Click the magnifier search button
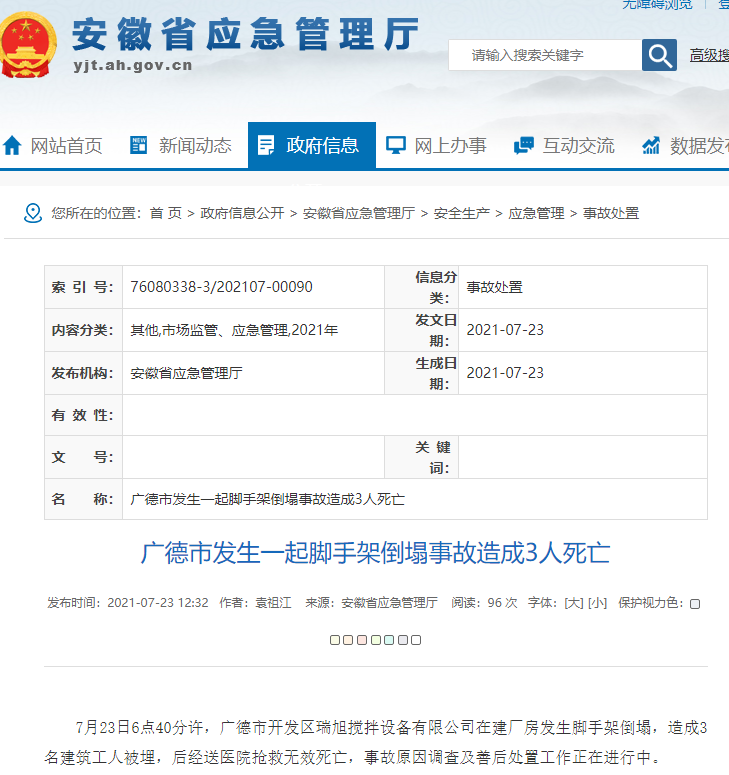Screen dimensions: 729x775 click(x=659, y=55)
